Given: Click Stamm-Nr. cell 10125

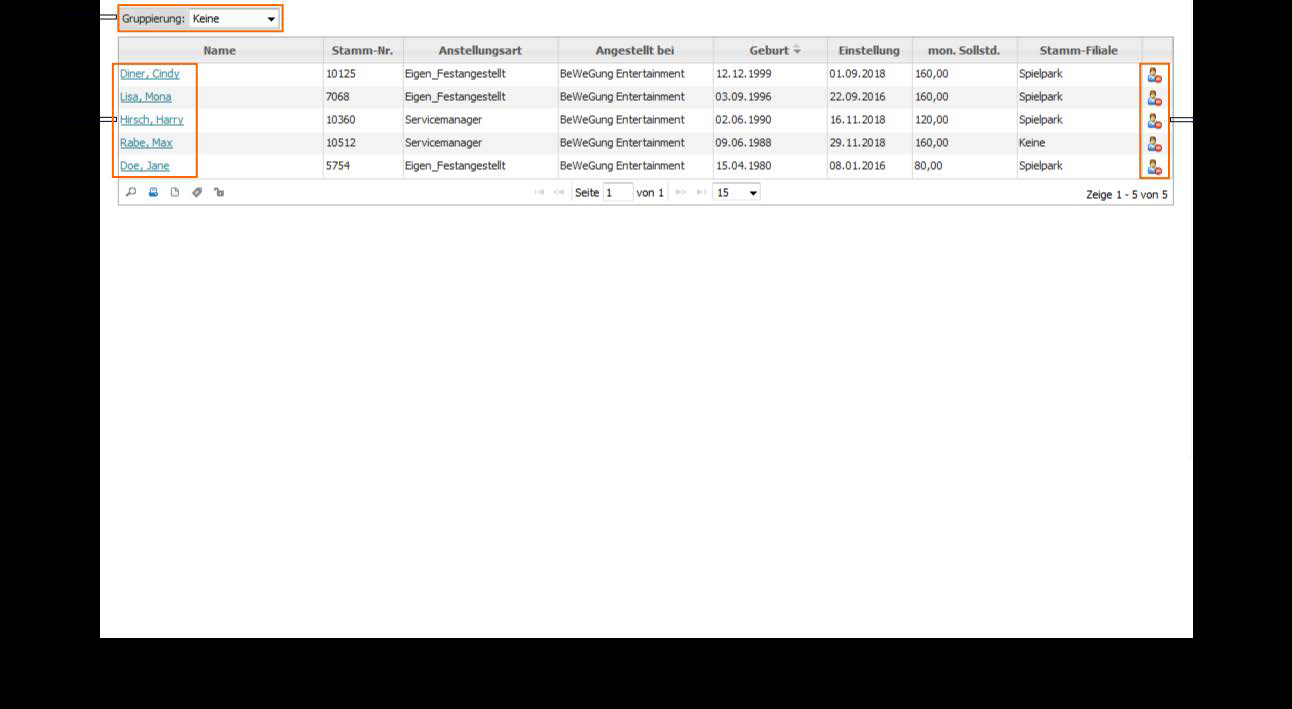Looking at the screenshot, I should (341, 74).
